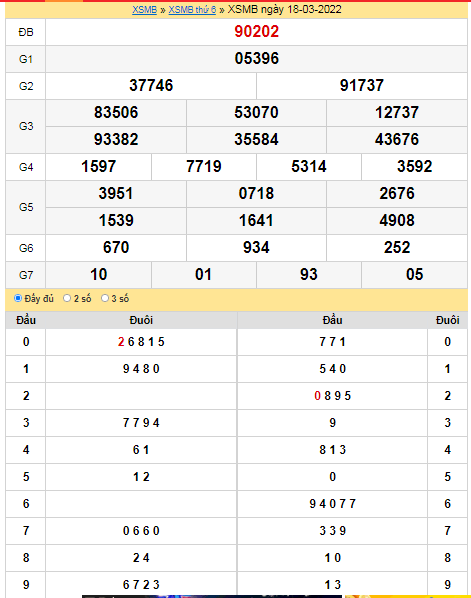
Task: Click the G5 row label
Action: 26,207
